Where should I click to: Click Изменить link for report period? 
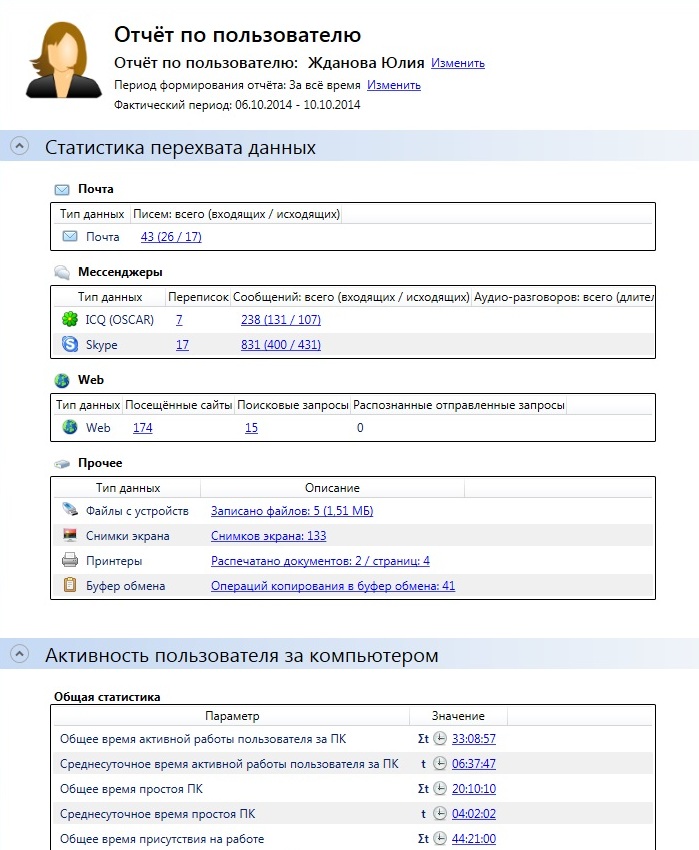pos(393,85)
